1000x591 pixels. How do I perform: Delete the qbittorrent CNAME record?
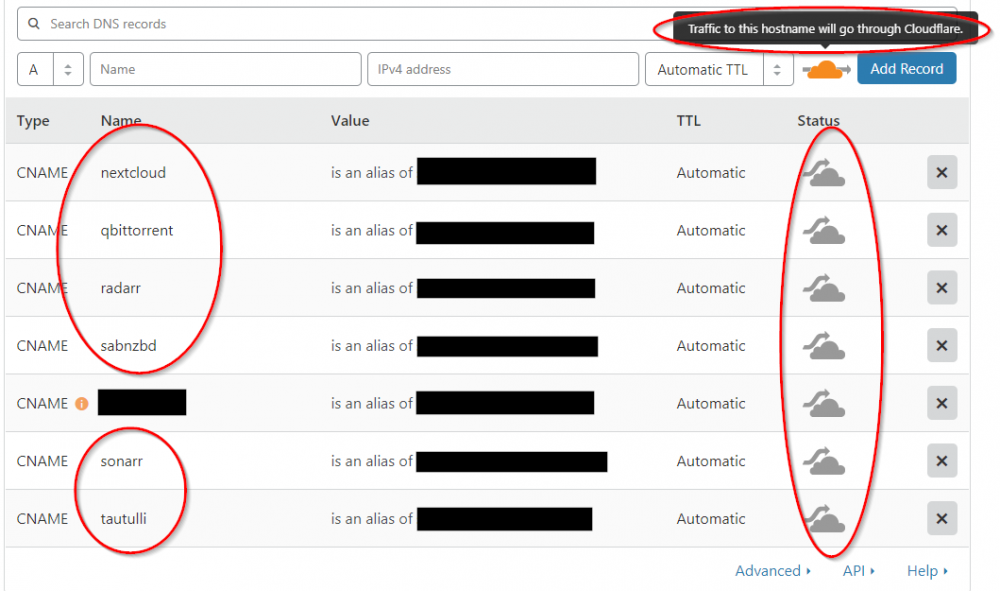942,230
